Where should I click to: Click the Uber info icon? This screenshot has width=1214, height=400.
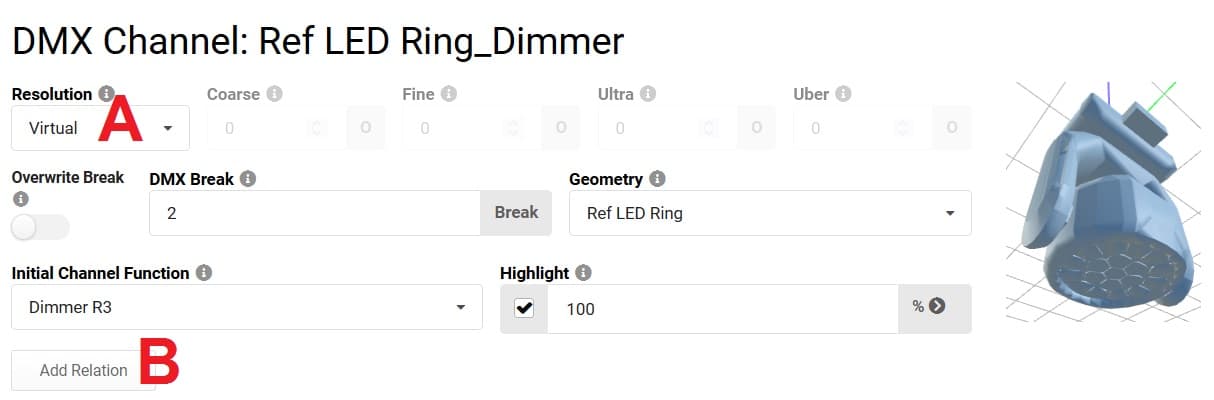(843, 94)
